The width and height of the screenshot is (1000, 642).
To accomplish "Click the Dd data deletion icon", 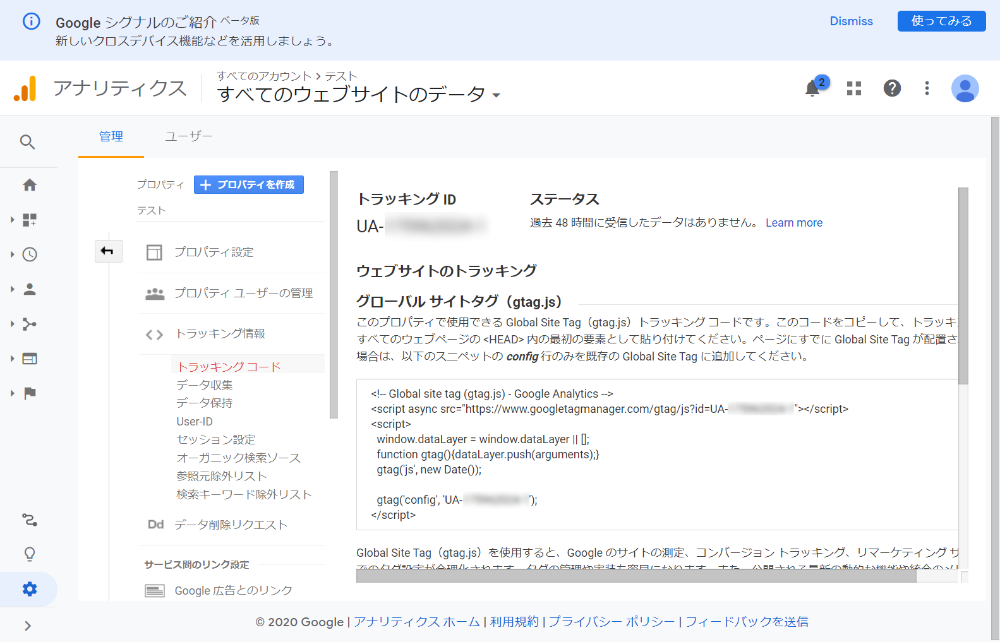I will (156, 524).
